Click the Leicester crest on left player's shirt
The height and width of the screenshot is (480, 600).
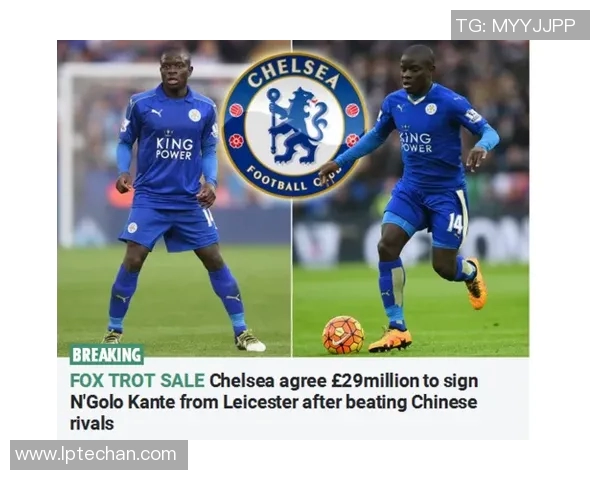click(194, 115)
